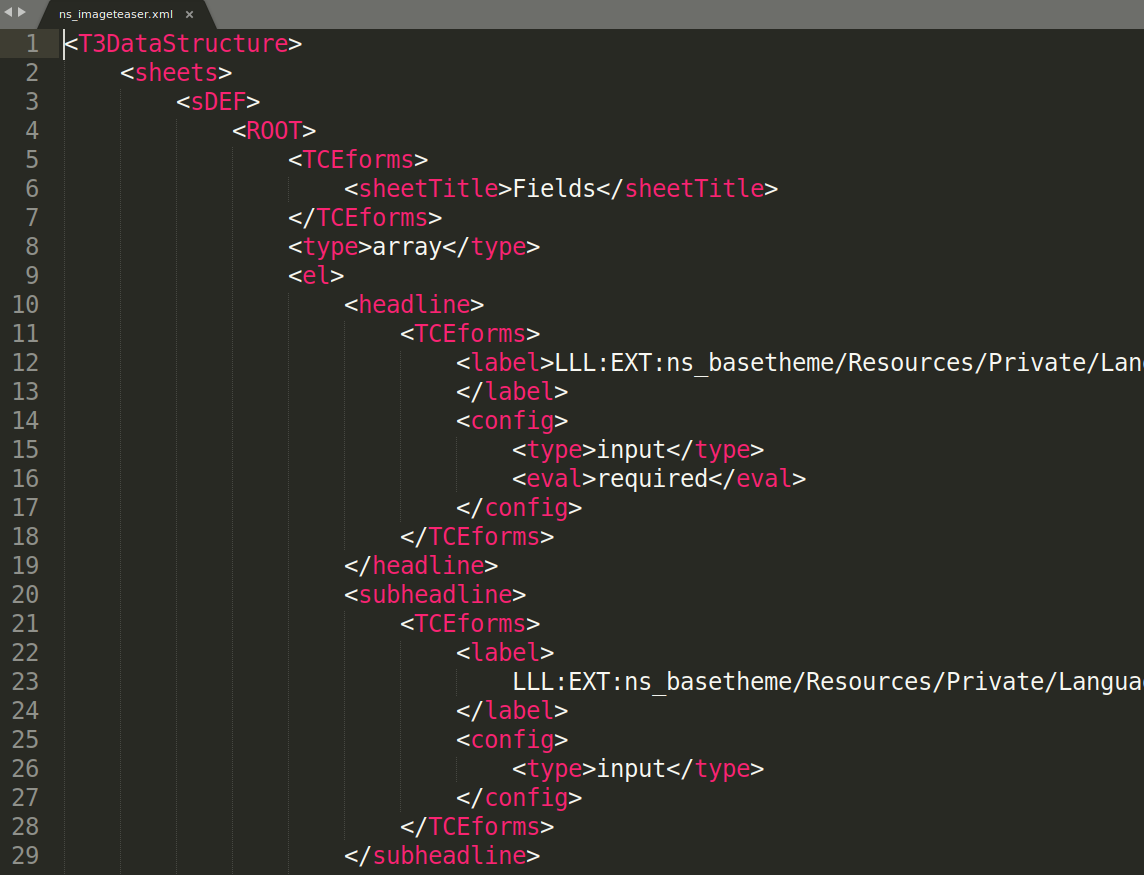Screen dimensions: 1144x875
Task: Click gutter line number 29
Action: (26, 856)
